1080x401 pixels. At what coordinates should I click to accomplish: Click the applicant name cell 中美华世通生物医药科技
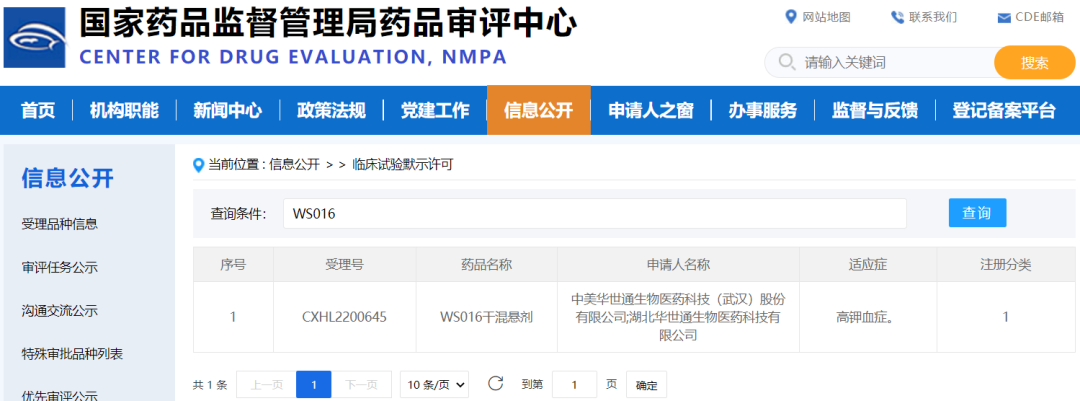tap(678, 318)
